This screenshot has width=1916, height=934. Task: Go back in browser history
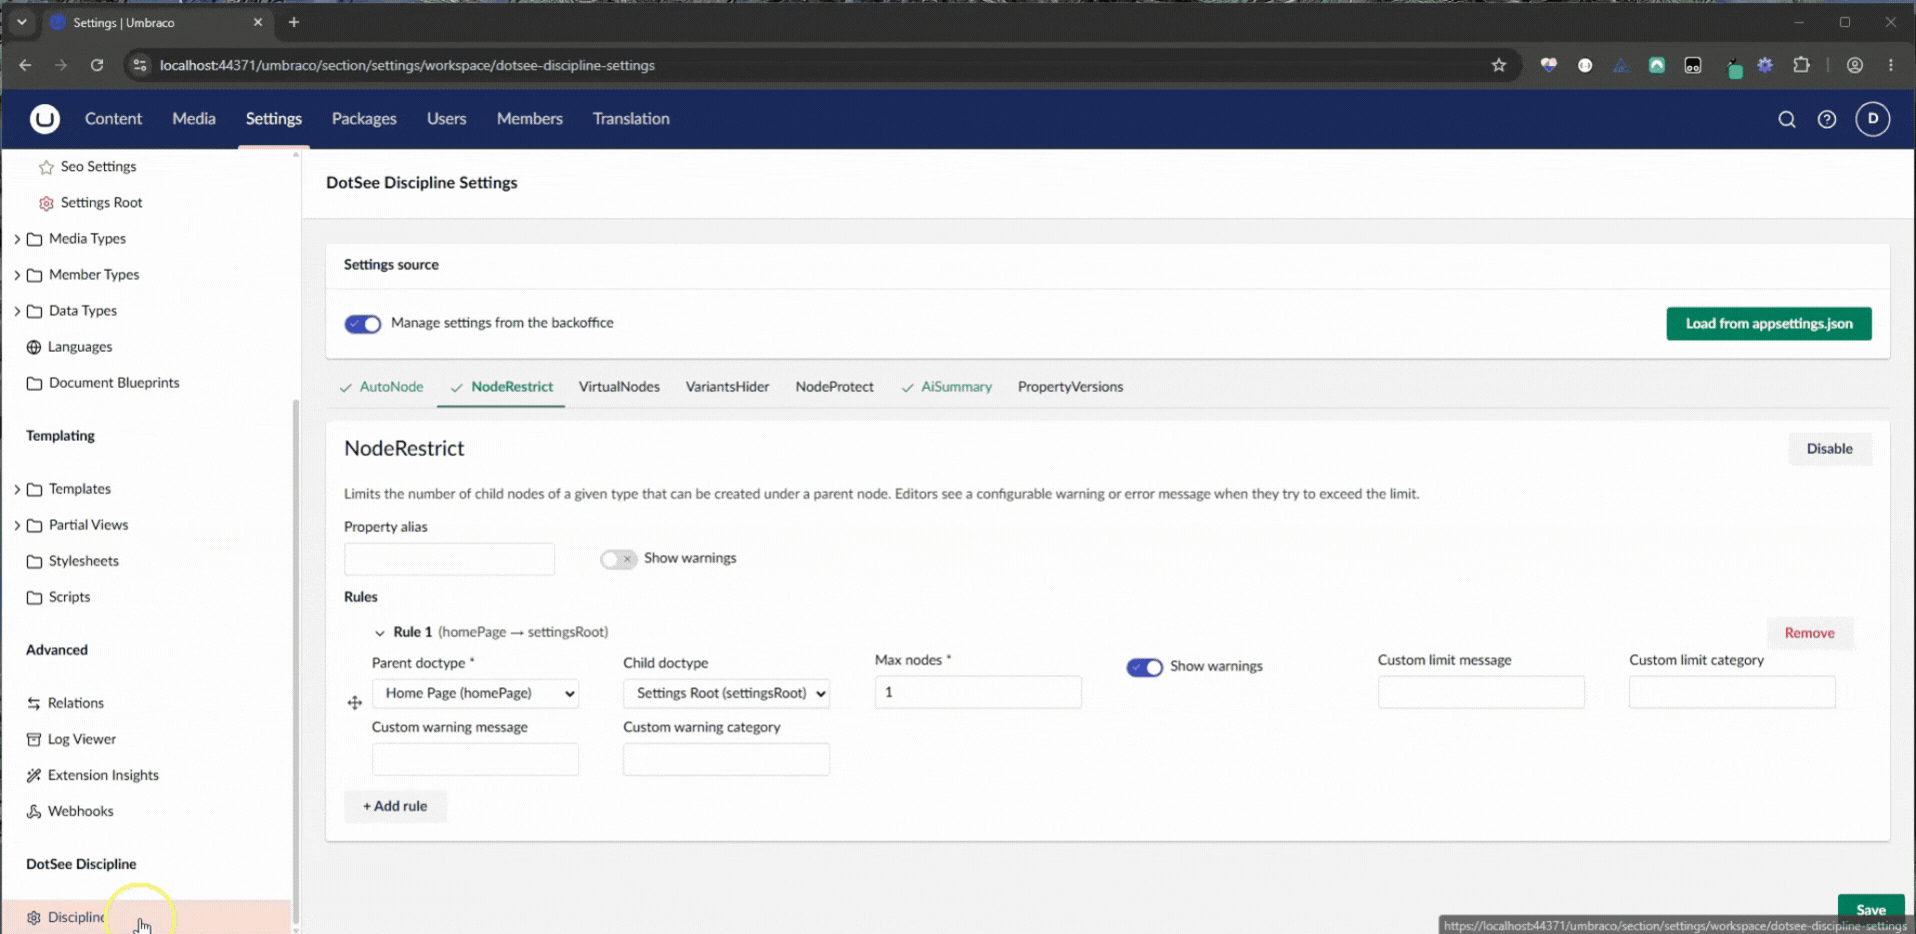(x=25, y=65)
